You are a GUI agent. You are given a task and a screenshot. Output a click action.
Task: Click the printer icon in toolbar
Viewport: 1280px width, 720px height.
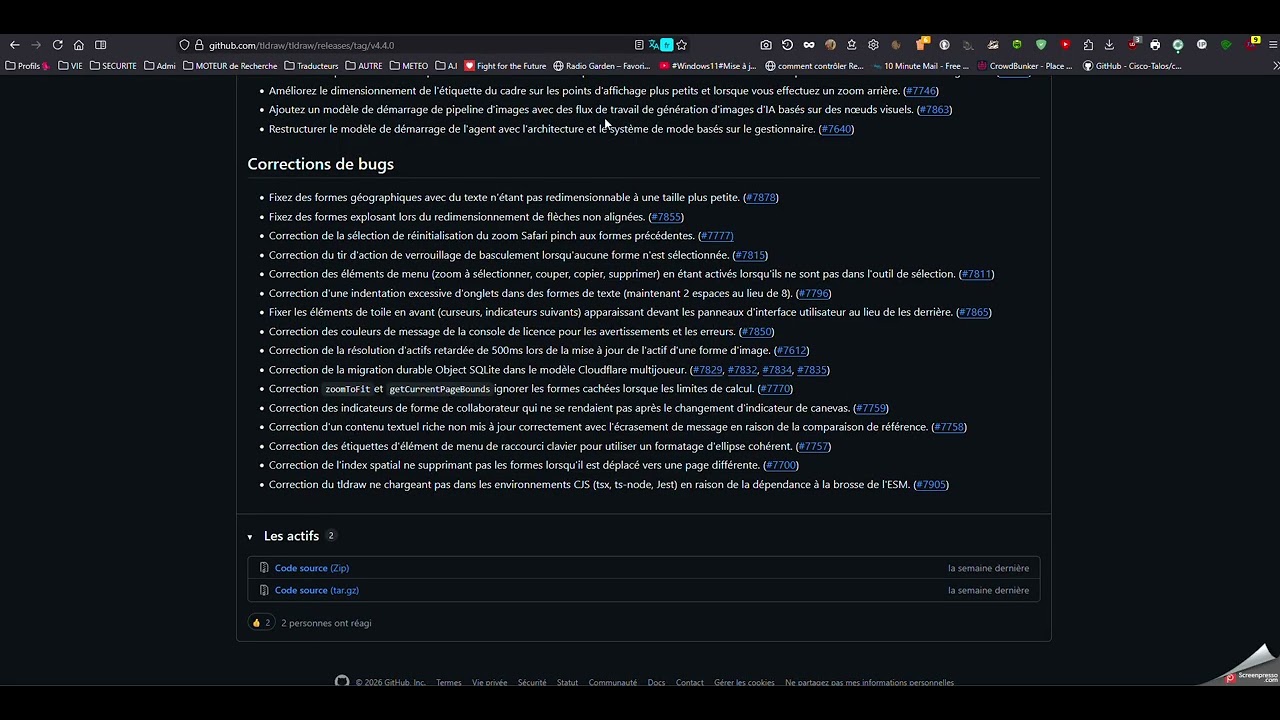click(x=1155, y=45)
